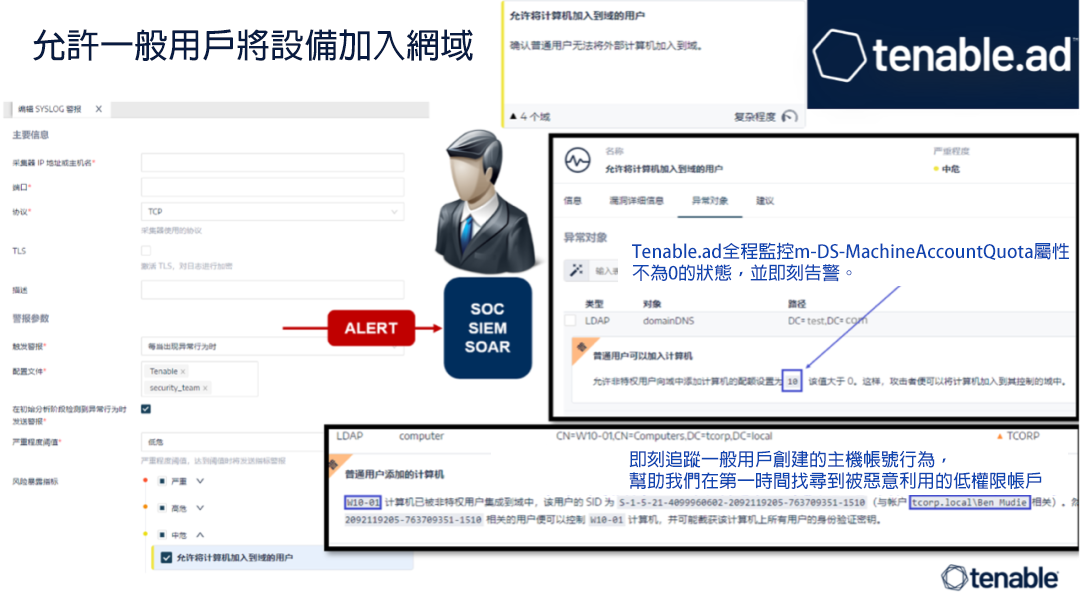Click the TCORP domain warning icon
The image size is (1080, 602).
[x=999, y=436]
